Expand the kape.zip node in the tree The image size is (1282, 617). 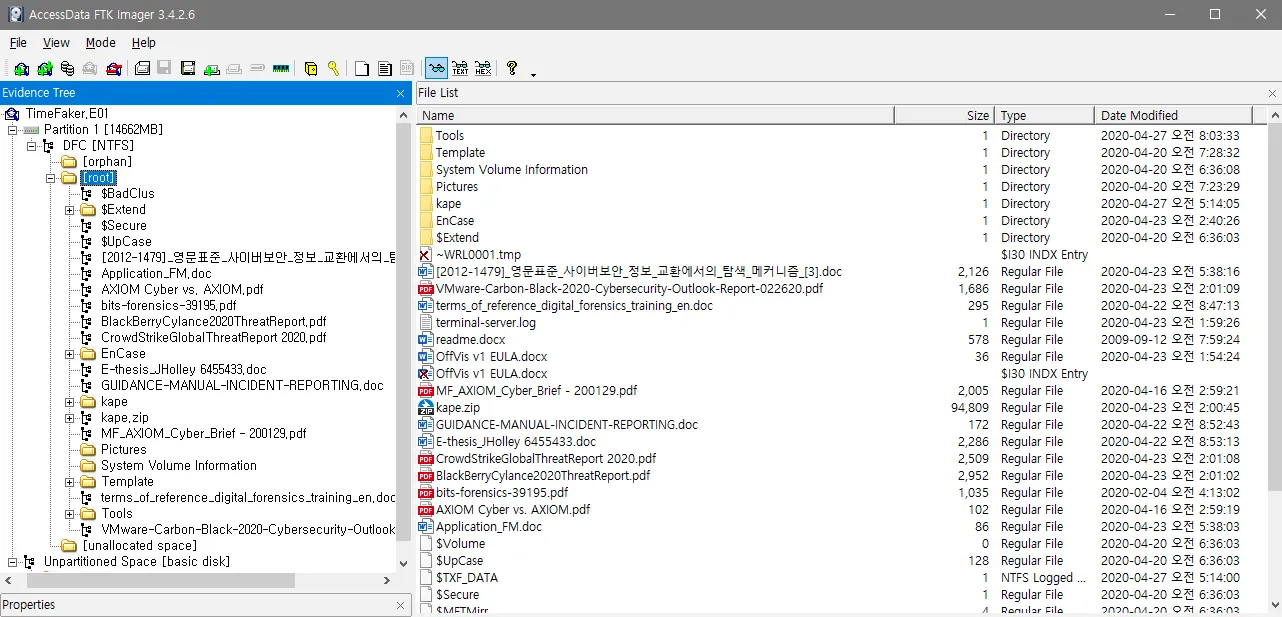click(x=70, y=418)
